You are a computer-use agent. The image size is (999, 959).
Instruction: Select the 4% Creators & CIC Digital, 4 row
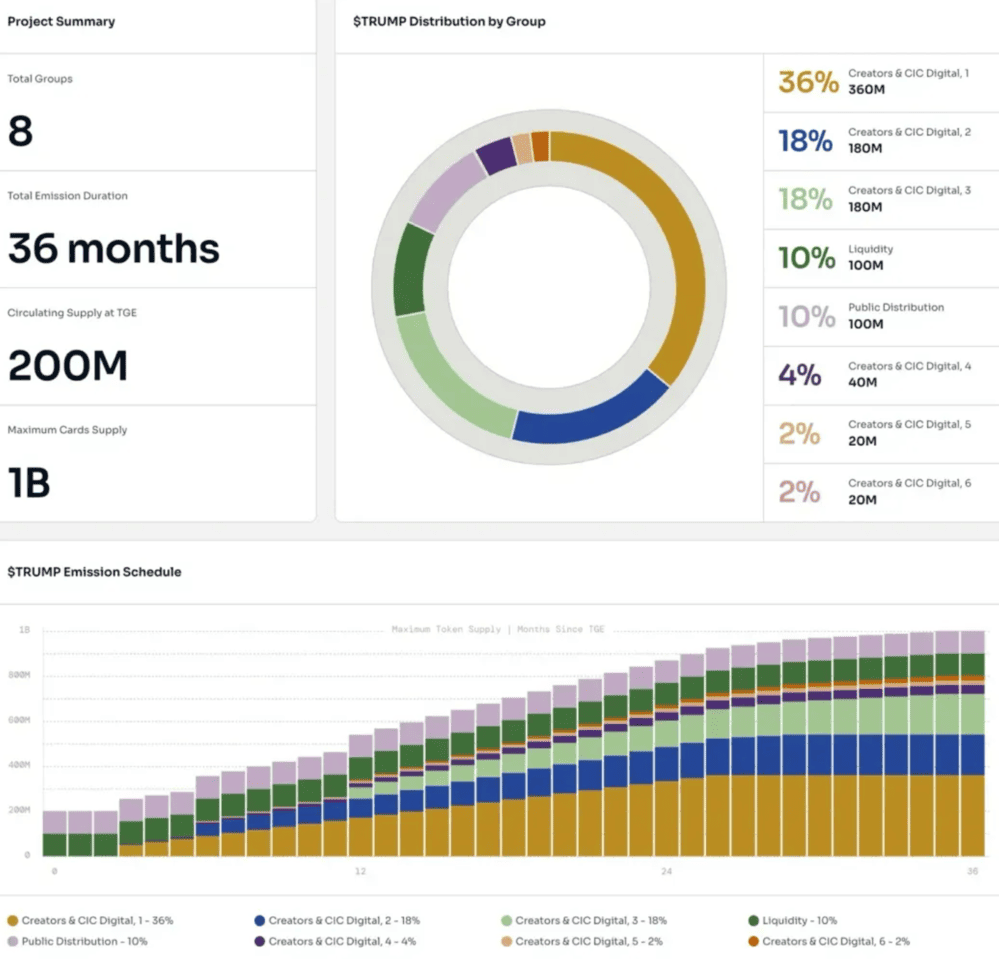click(880, 375)
